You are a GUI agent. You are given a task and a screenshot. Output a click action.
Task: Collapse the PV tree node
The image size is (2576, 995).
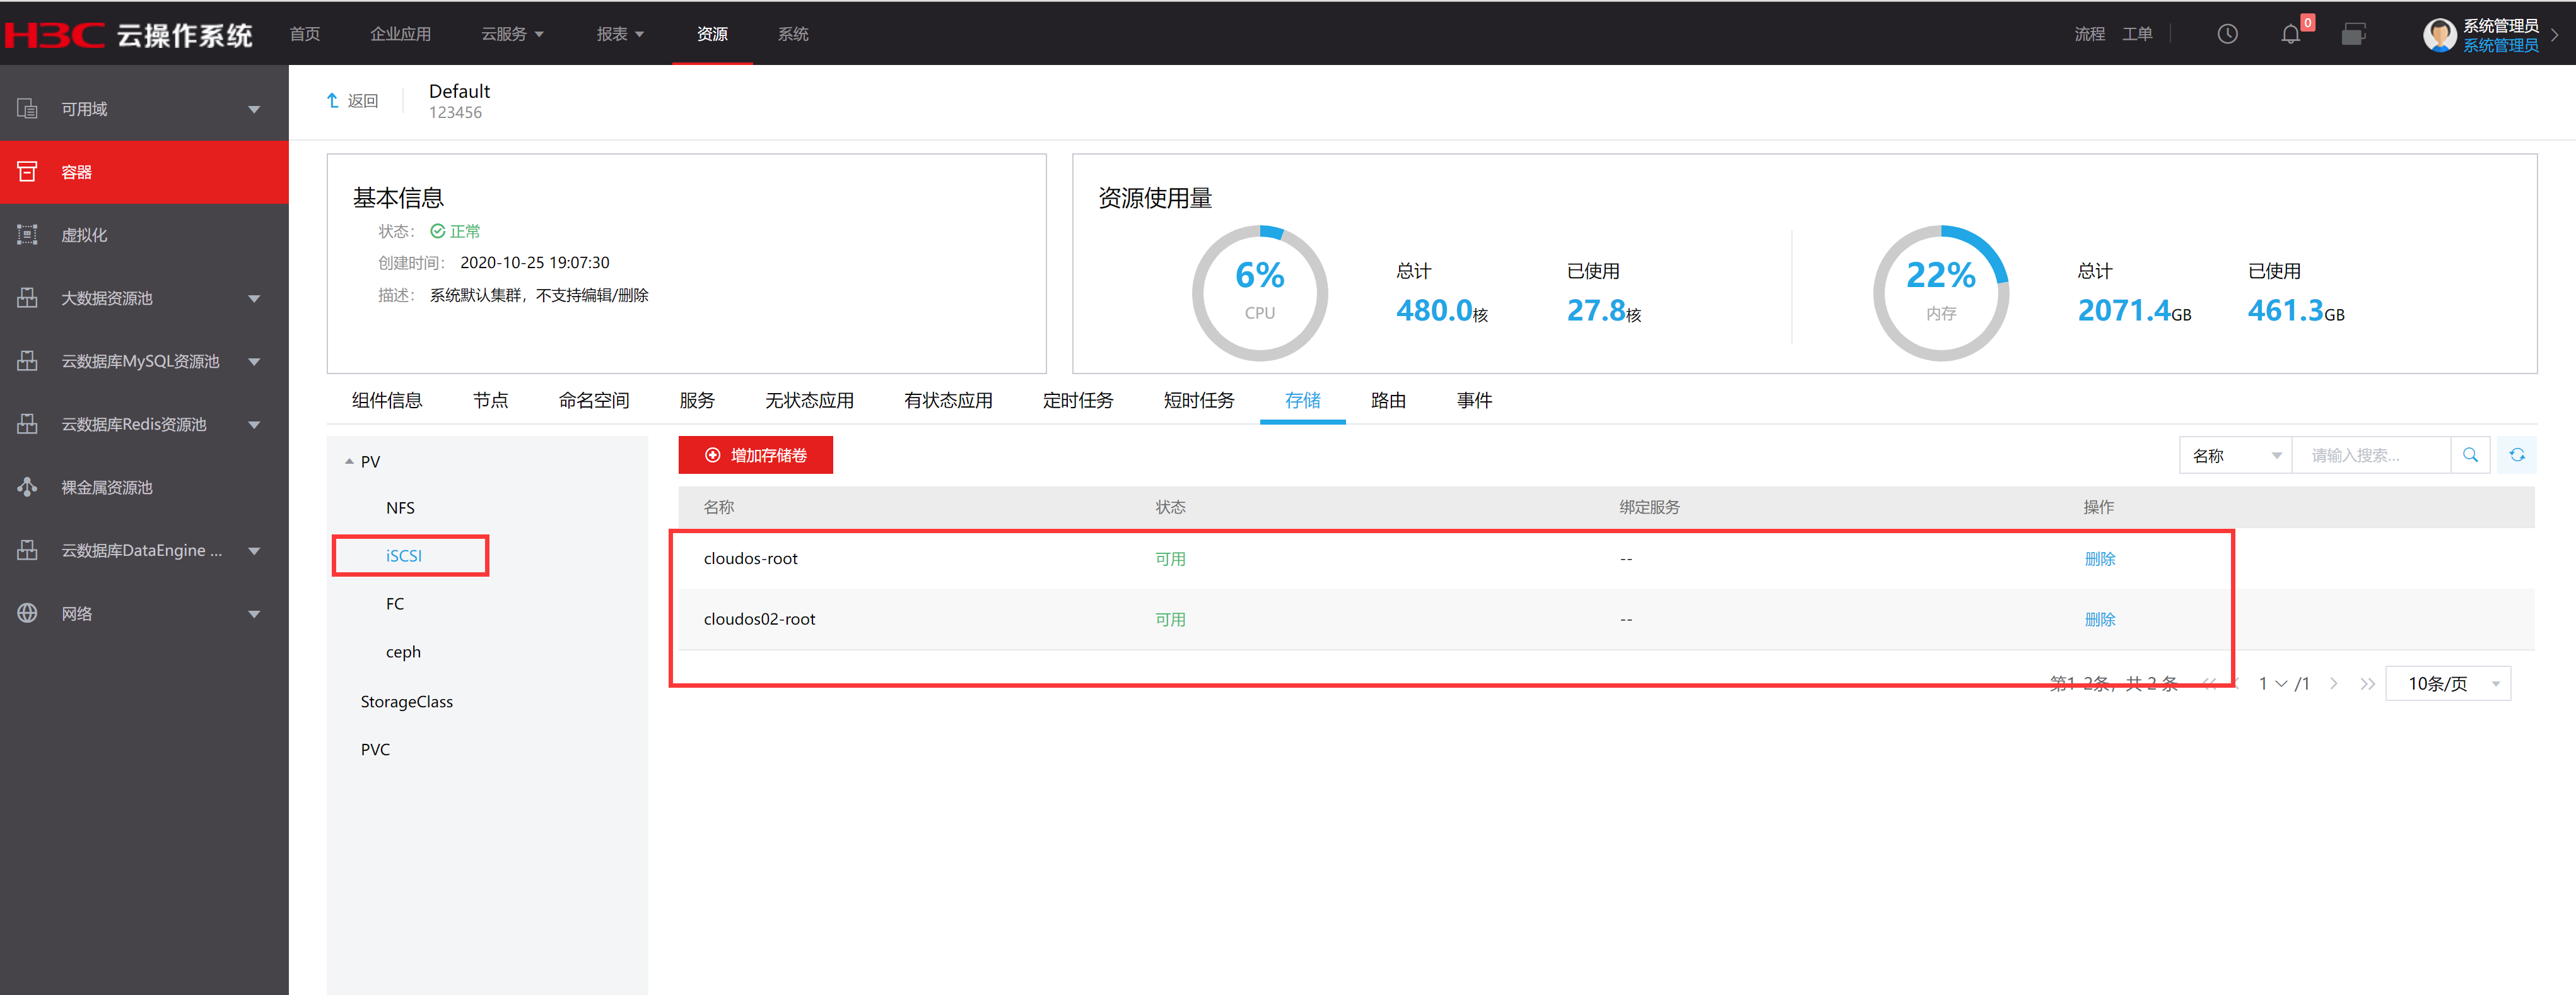coord(349,462)
